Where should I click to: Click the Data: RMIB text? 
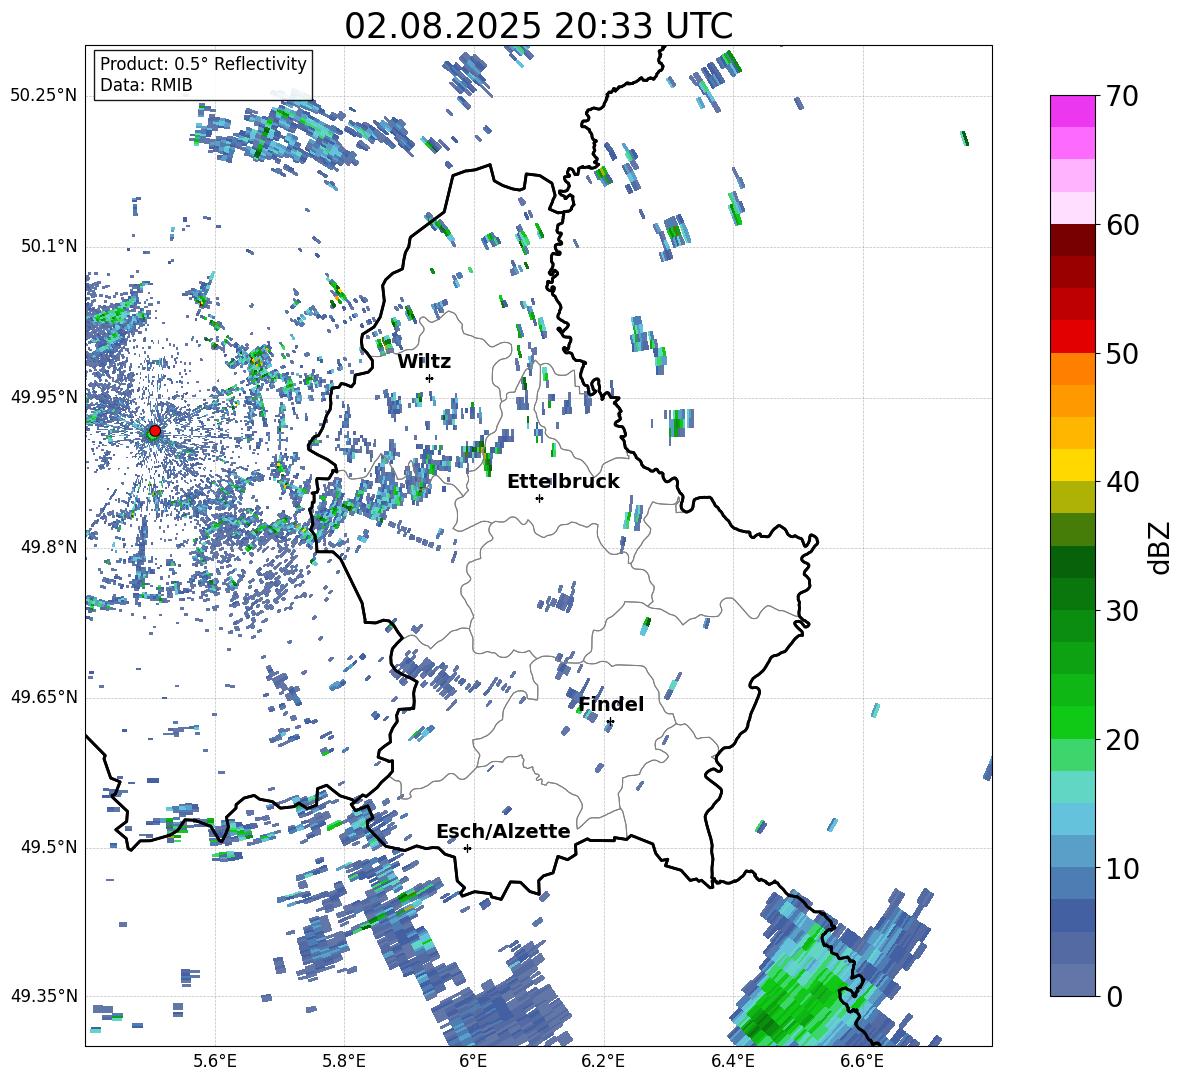[x=146, y=85]
